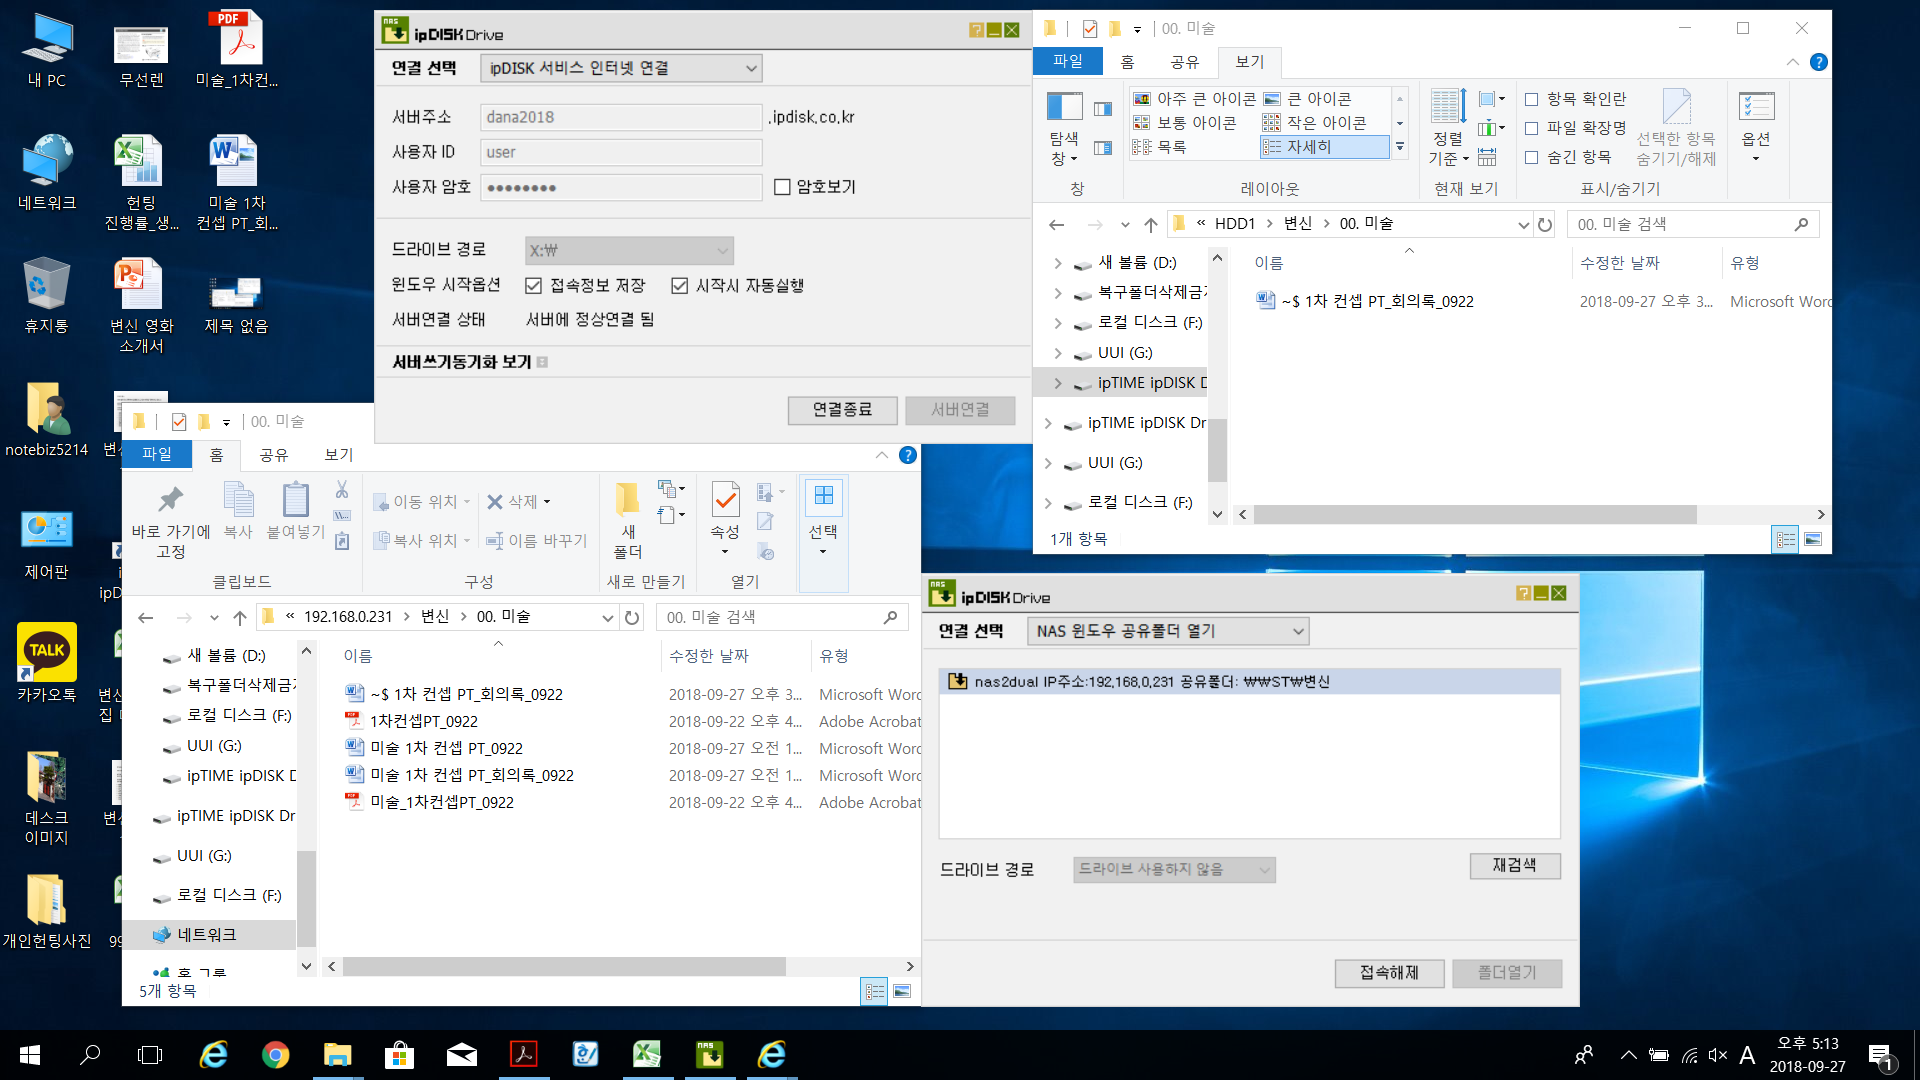Expand ipTIME ipDISK Dr tree node
The image size is (1920, 1080).
(x=1048, y=423)
